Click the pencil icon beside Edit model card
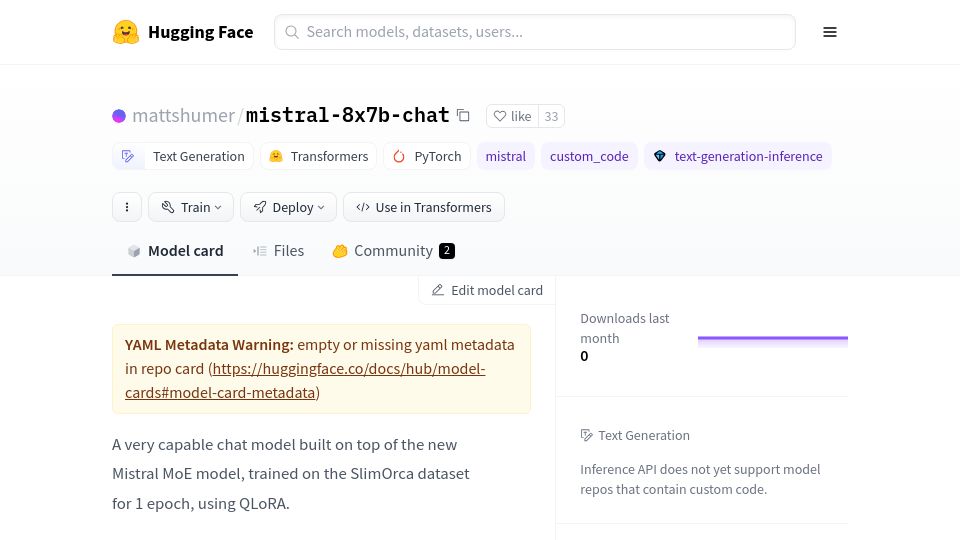 (437, 290)
